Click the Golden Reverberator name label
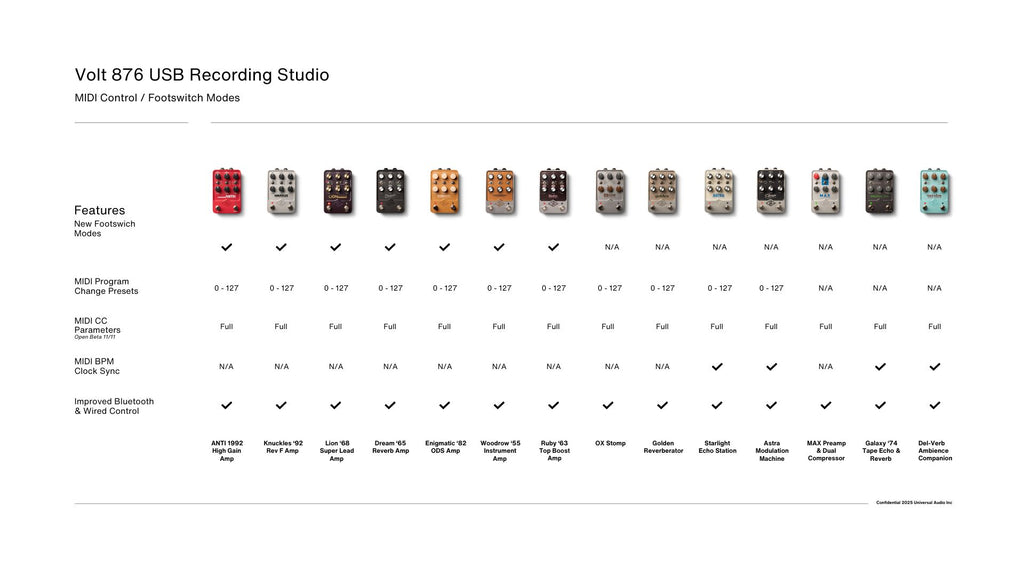The image size is (1024, 576). click(x=662, y=447)
